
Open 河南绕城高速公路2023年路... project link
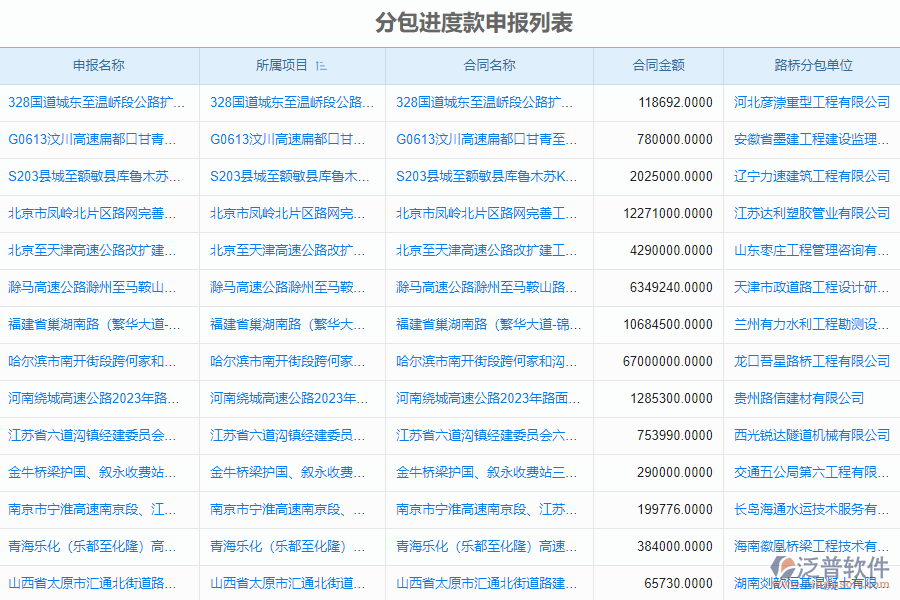pyautogui.click(x=287, y=398)
